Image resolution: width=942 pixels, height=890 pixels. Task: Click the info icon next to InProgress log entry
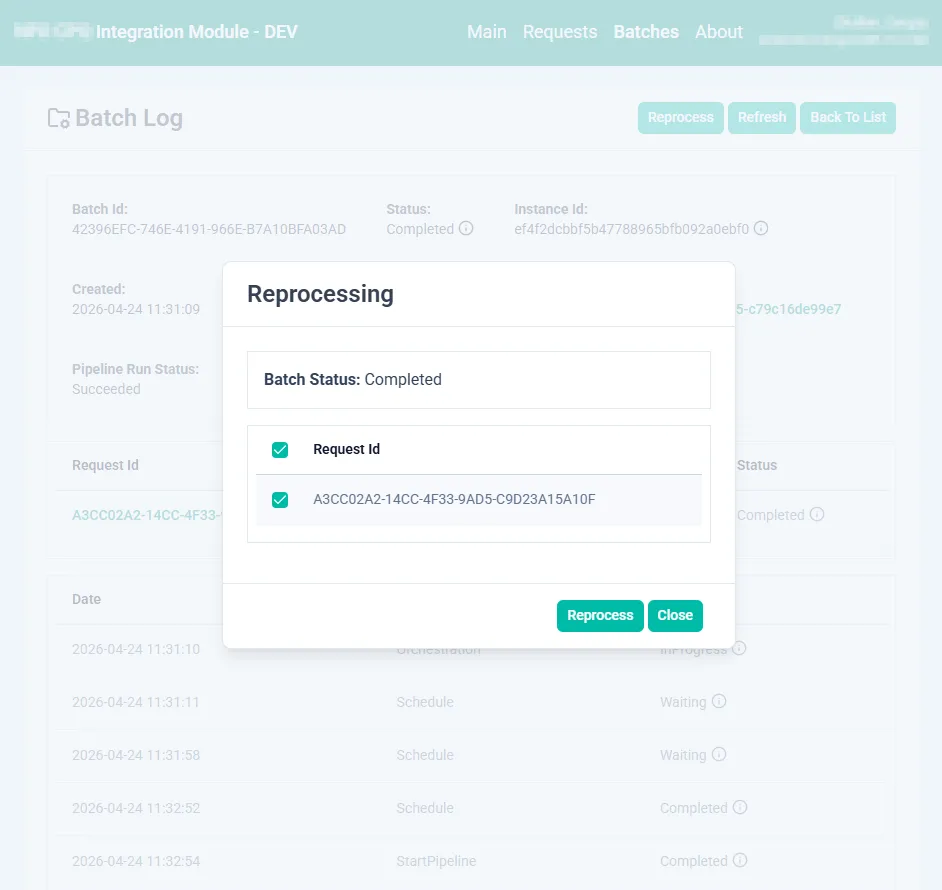point(739,648)
